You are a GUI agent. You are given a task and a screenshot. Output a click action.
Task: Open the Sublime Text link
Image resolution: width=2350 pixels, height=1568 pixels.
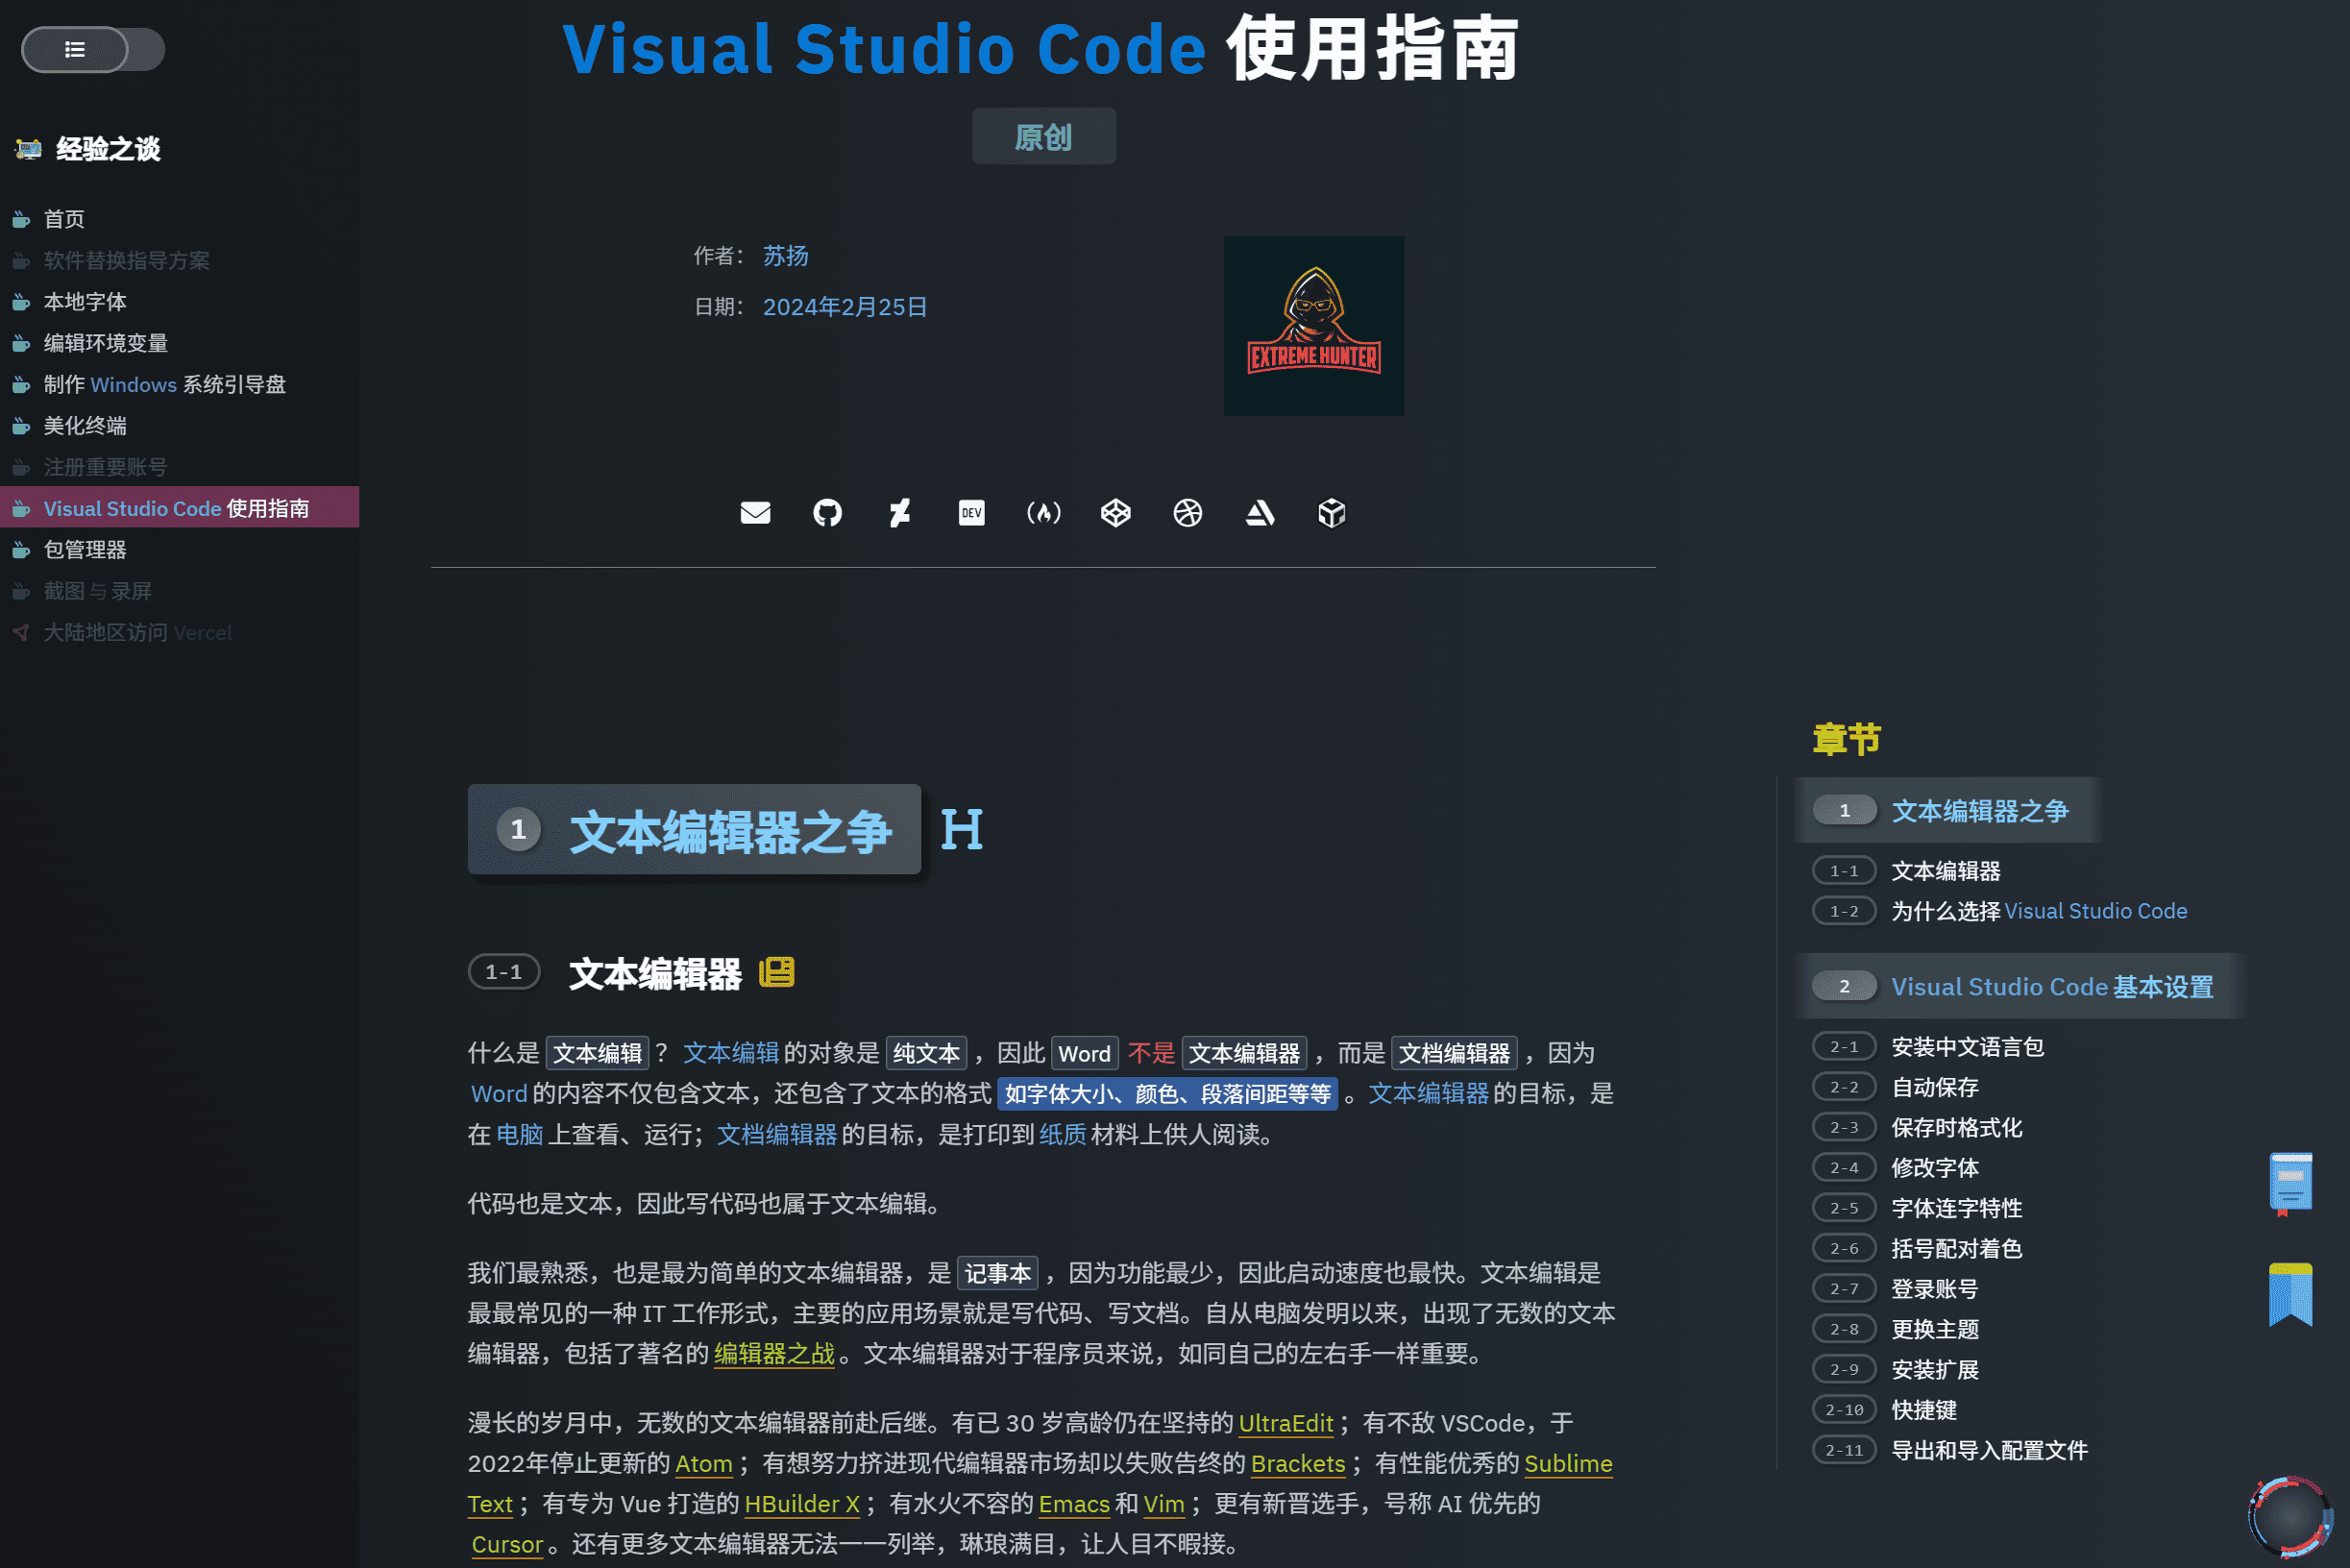[1567, 1463]
